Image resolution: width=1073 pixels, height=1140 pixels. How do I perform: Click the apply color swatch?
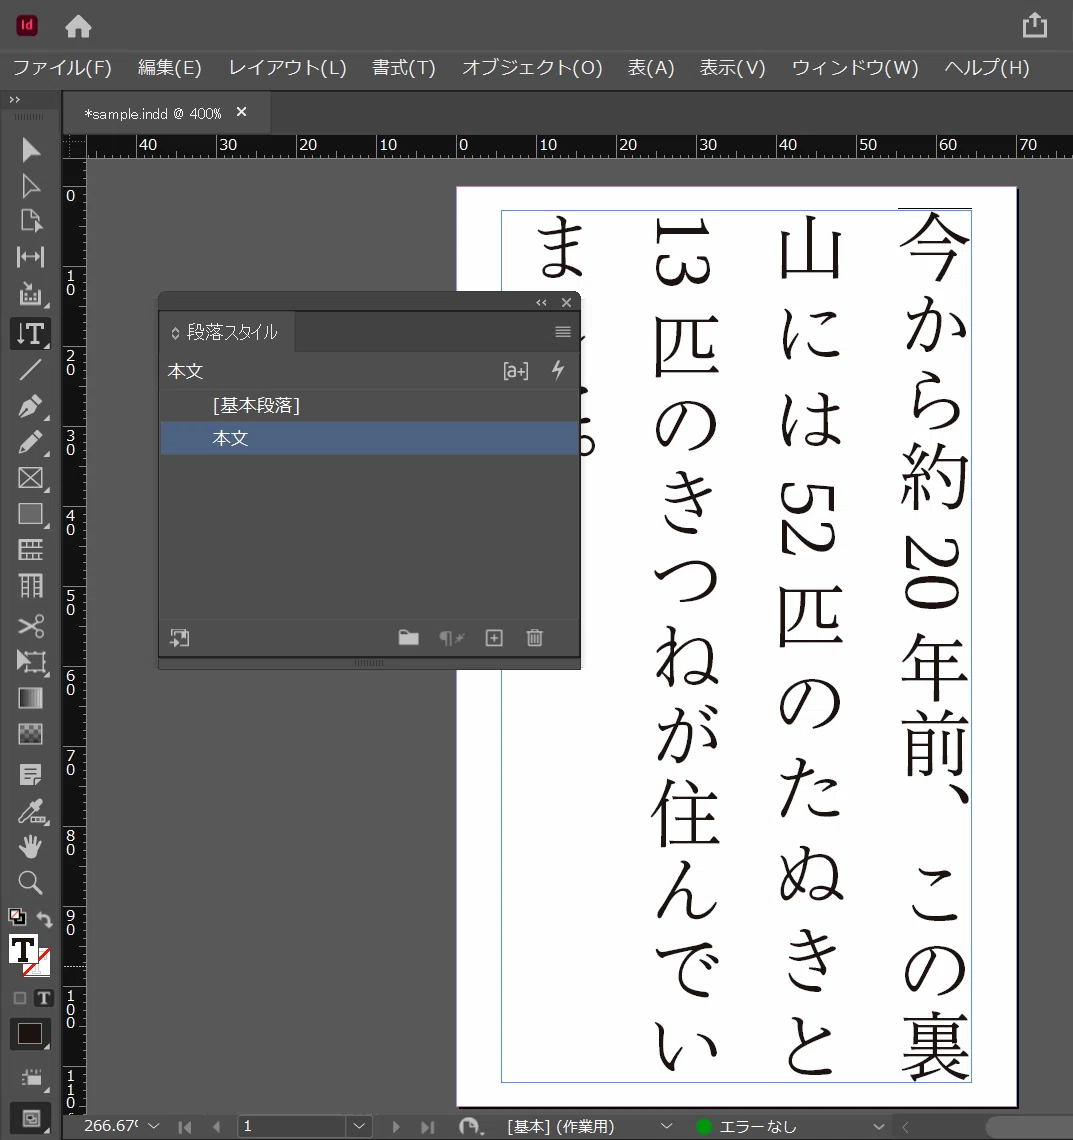click(29, 1034)
